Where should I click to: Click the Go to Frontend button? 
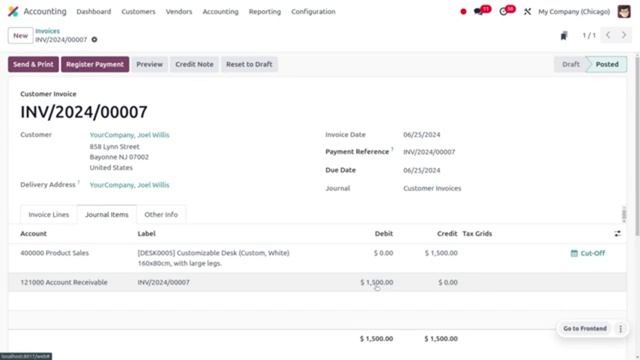(x=585, y=329)
